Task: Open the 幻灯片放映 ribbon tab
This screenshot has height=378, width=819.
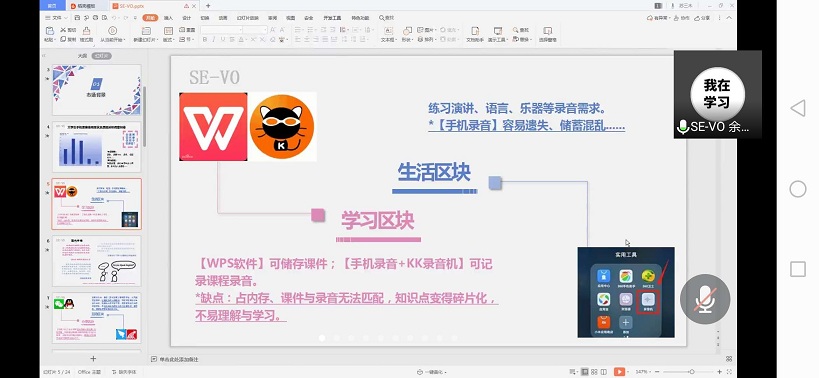Action: click(x=248, y=18)
